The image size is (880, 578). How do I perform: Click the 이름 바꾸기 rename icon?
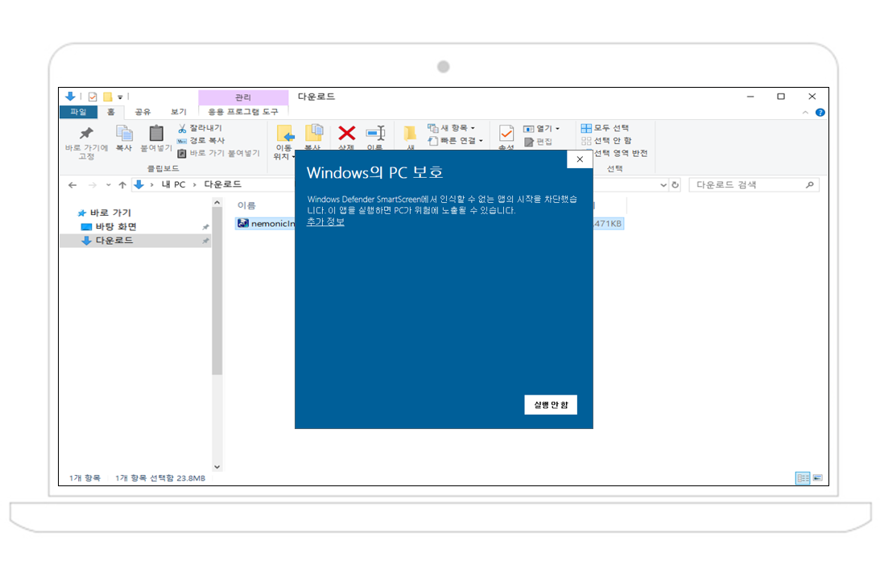click(375, 134)
